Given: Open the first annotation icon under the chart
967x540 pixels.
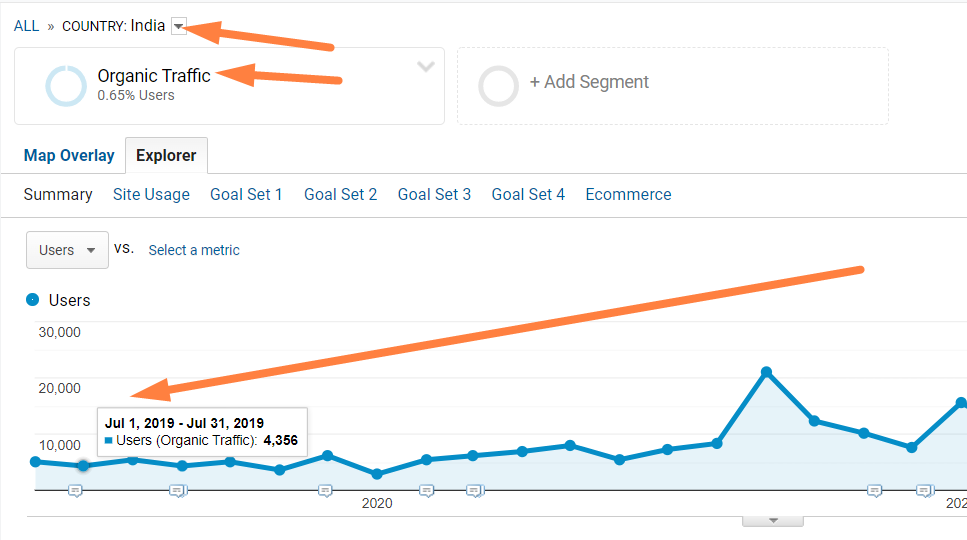Looking at the screenshot, I should point(75,491).
